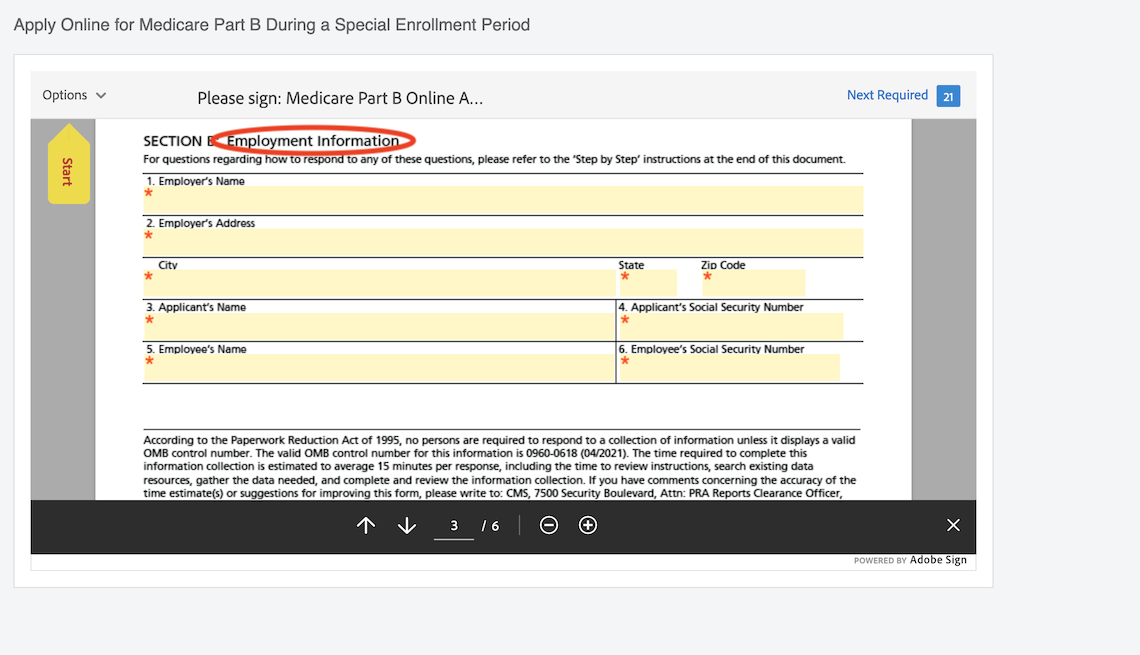Click the document scrollbar on the right
Image resolution: width=1140 pixels, height=655 pixels.
click(946, 300)
